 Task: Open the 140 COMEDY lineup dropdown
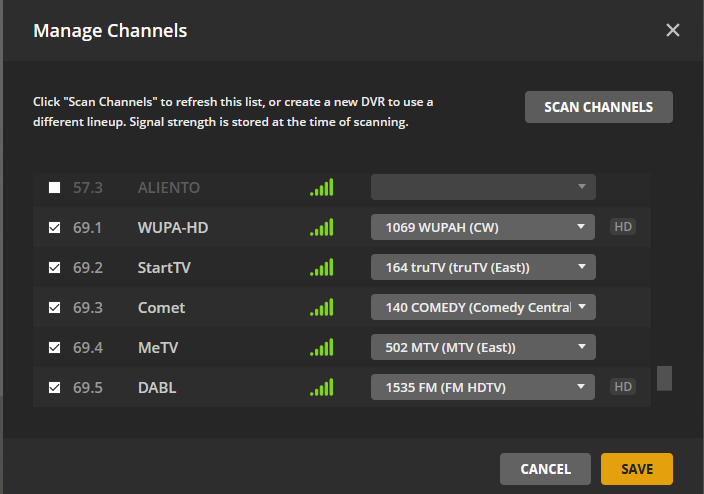pyautogui.click(x=483, y=307)
